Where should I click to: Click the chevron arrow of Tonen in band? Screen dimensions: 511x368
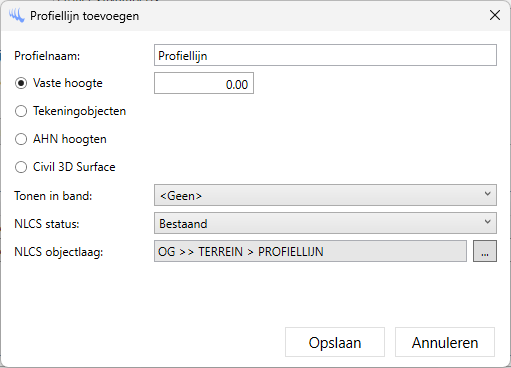[x=487, y=194]
